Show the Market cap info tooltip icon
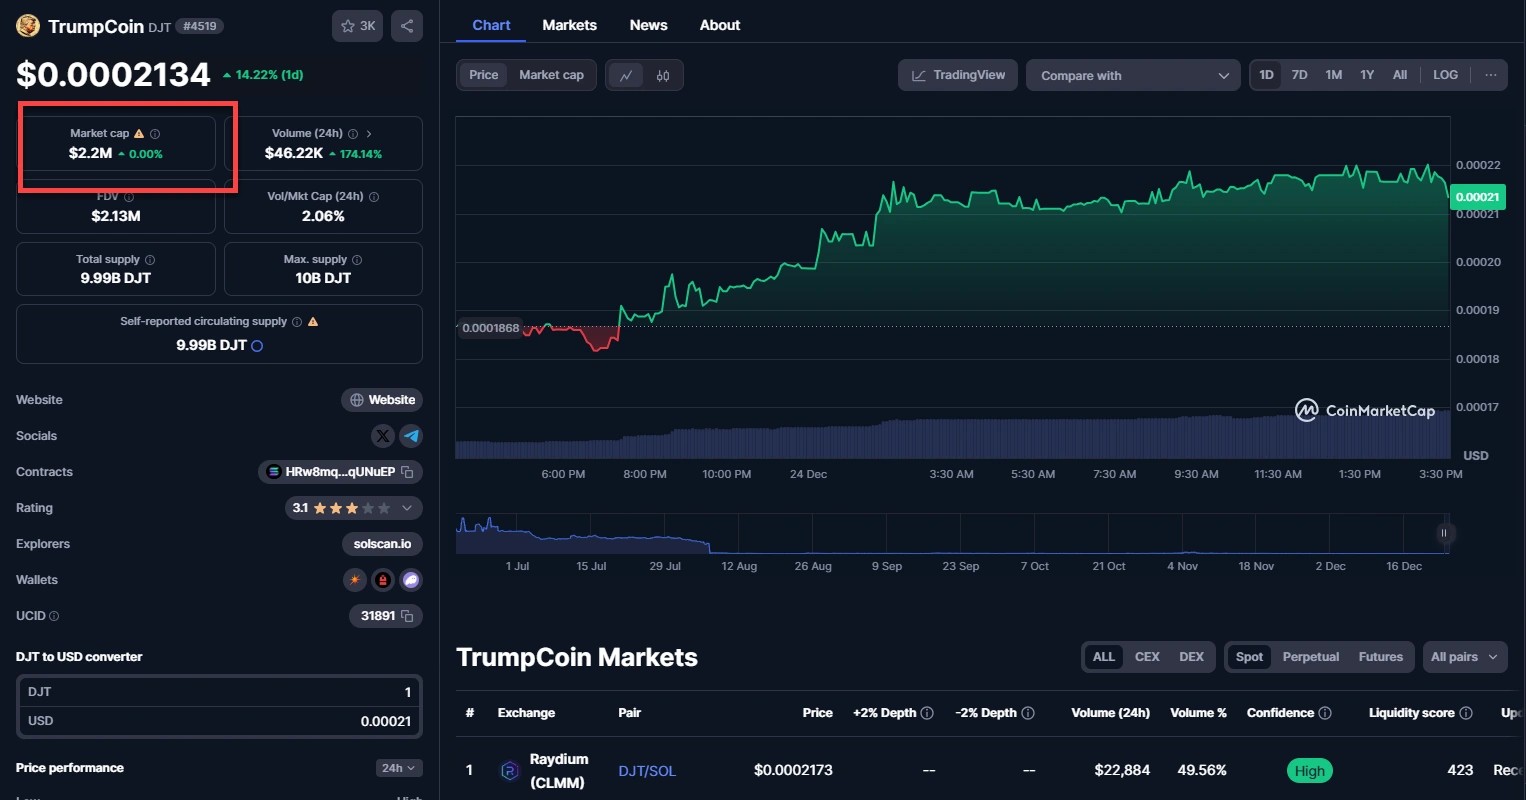Screen dimensions: 1526x800 tap(155, 133)
